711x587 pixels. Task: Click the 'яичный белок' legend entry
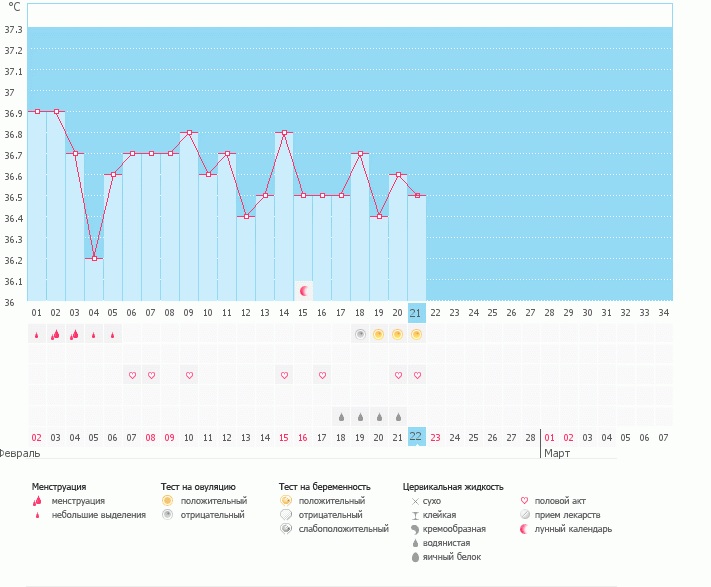click(450, 557)
